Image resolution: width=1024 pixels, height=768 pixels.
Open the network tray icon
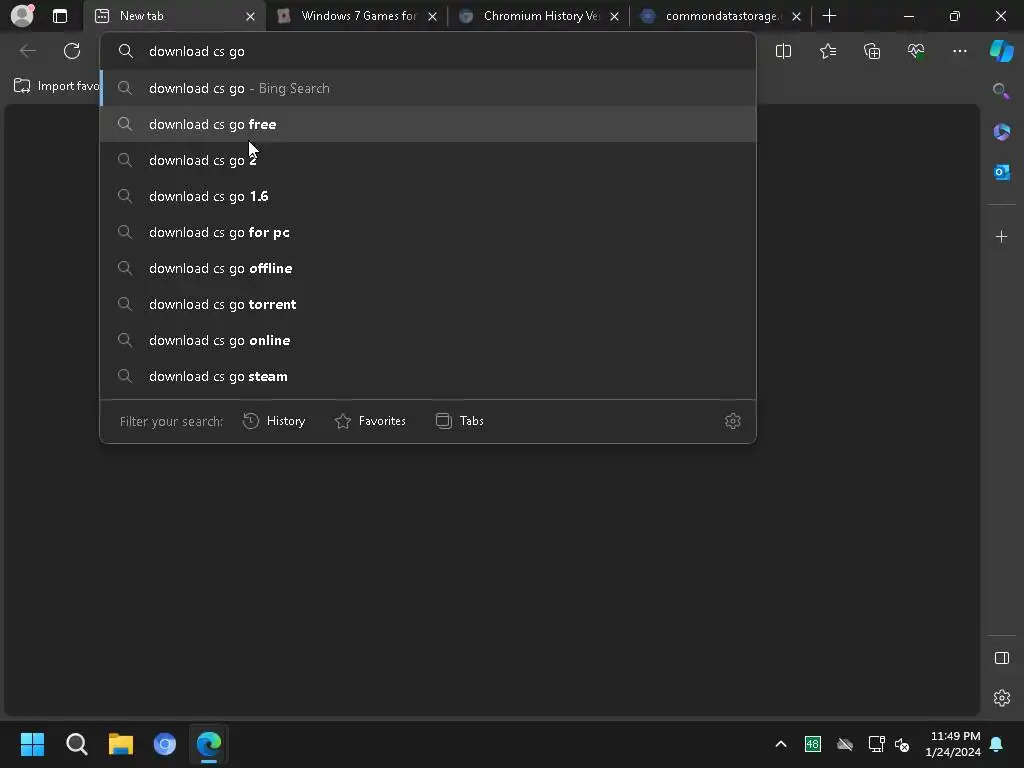coord(876,744)
